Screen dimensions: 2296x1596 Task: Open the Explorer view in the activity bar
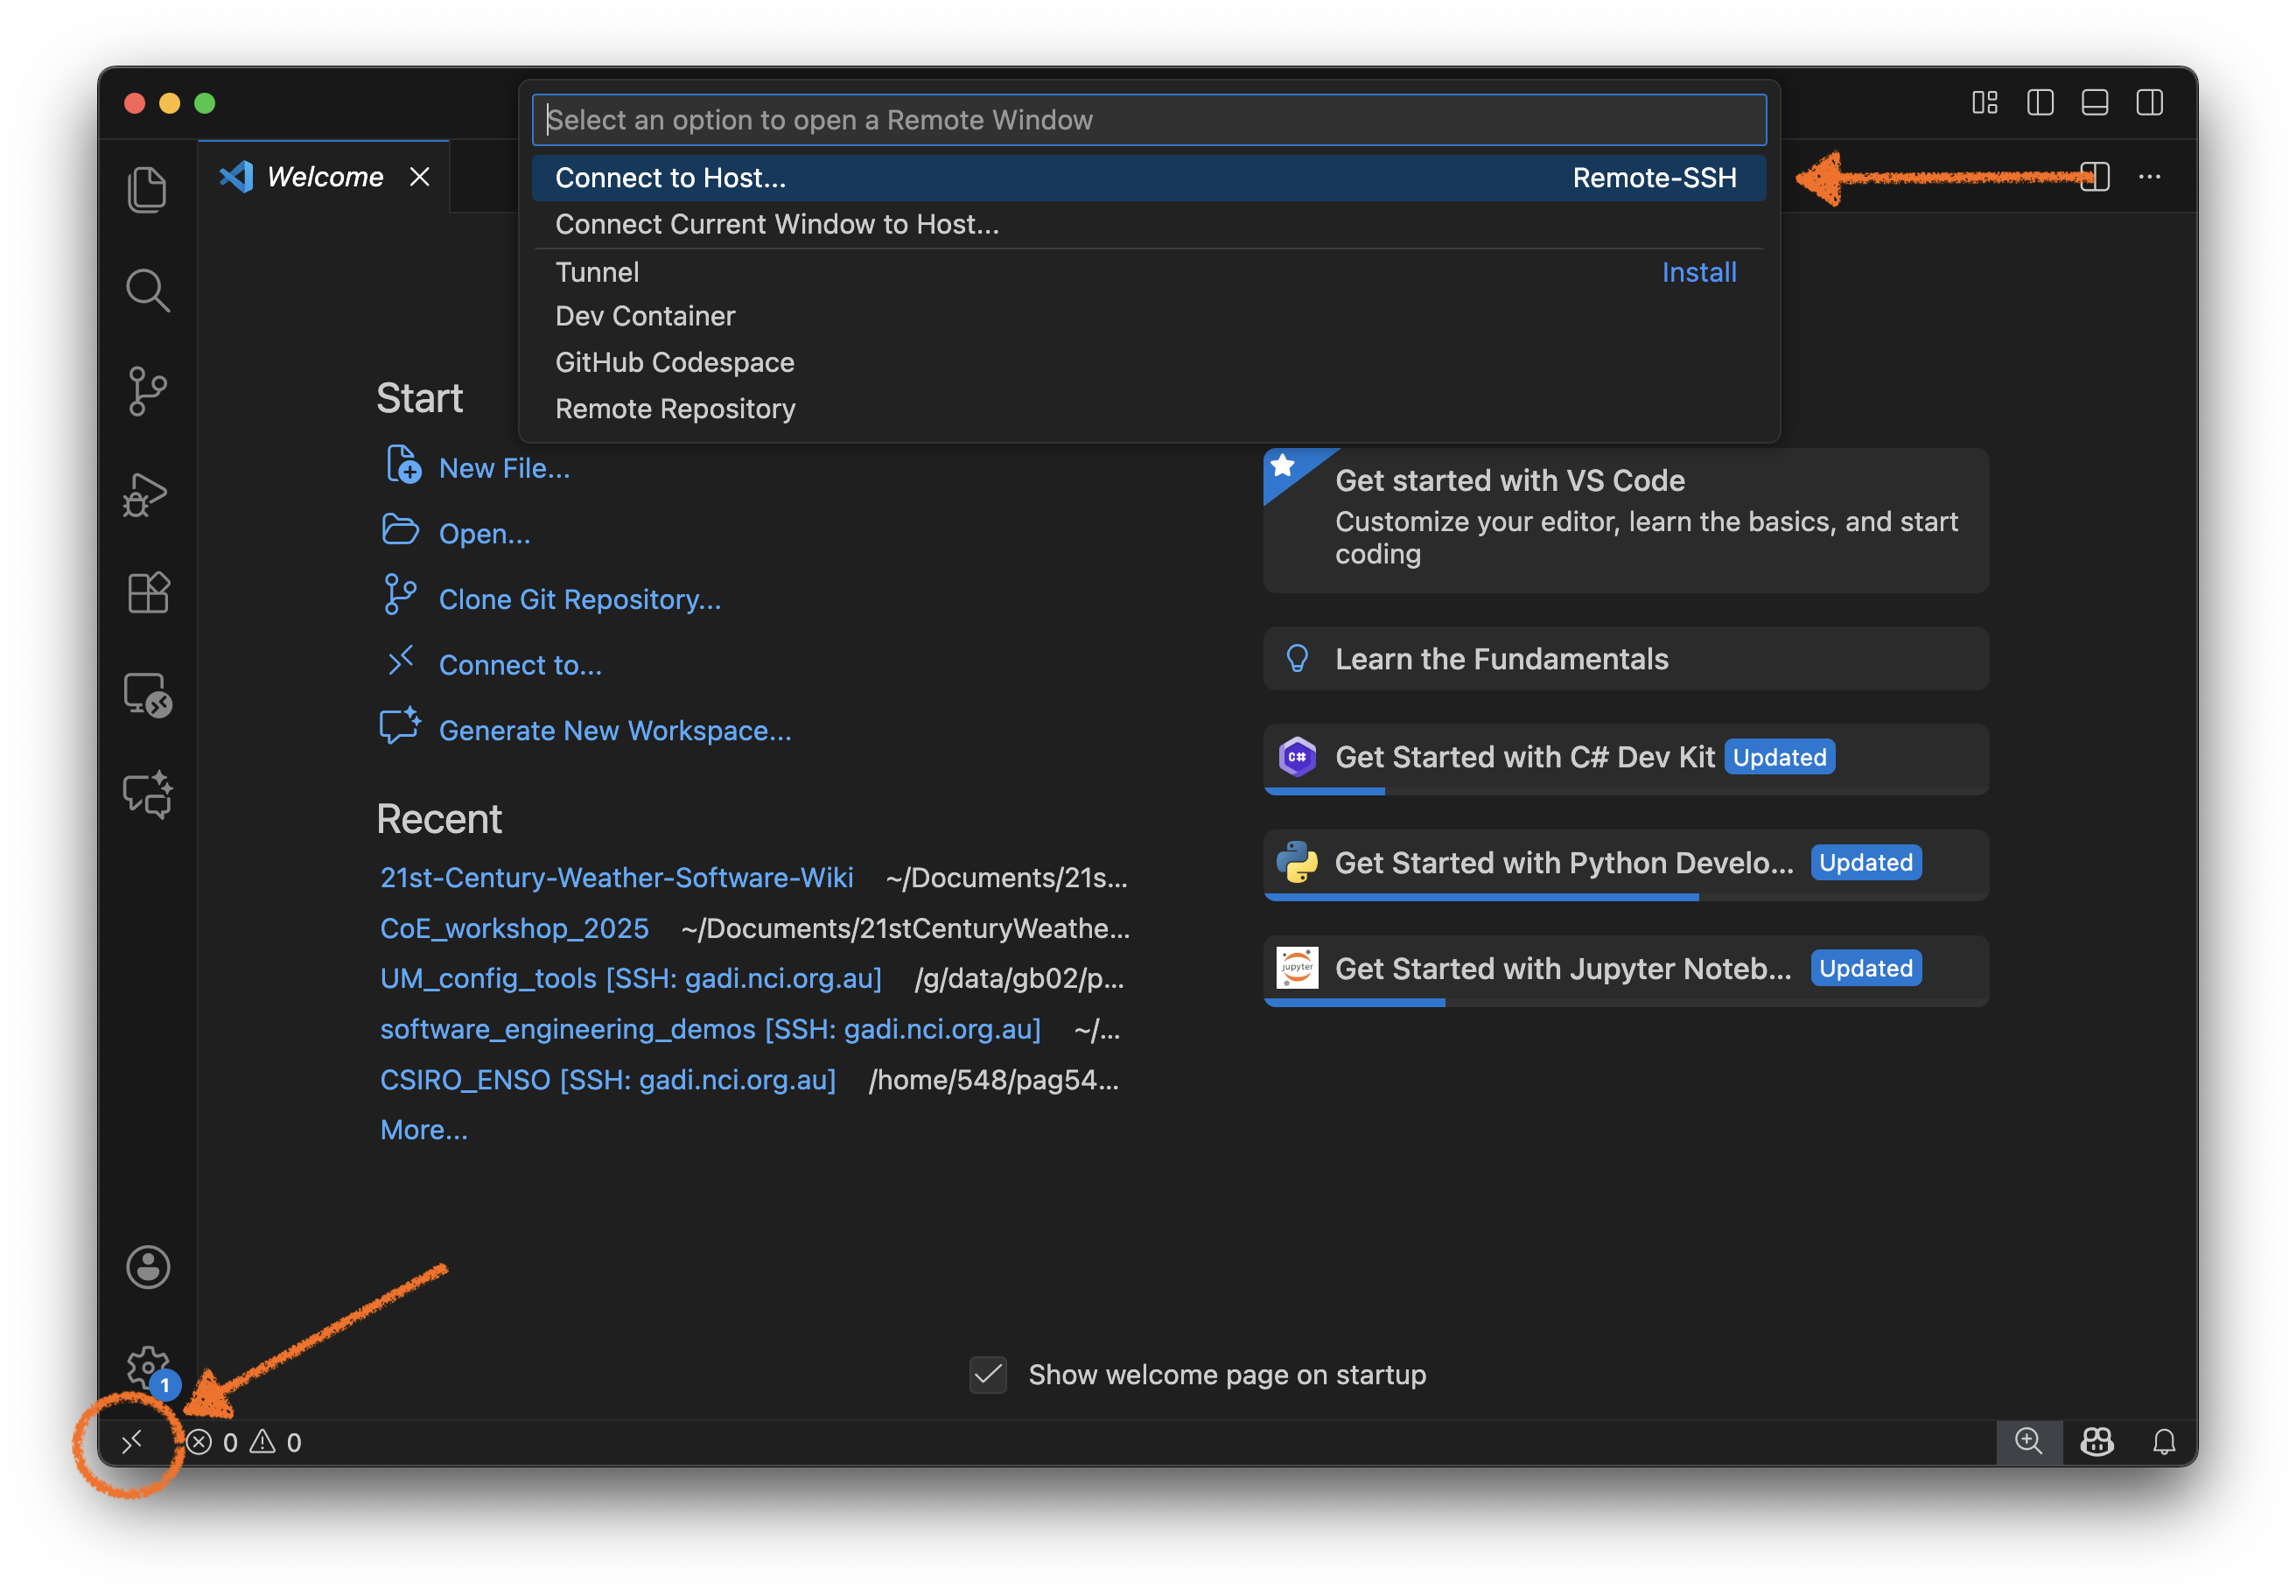147,188
